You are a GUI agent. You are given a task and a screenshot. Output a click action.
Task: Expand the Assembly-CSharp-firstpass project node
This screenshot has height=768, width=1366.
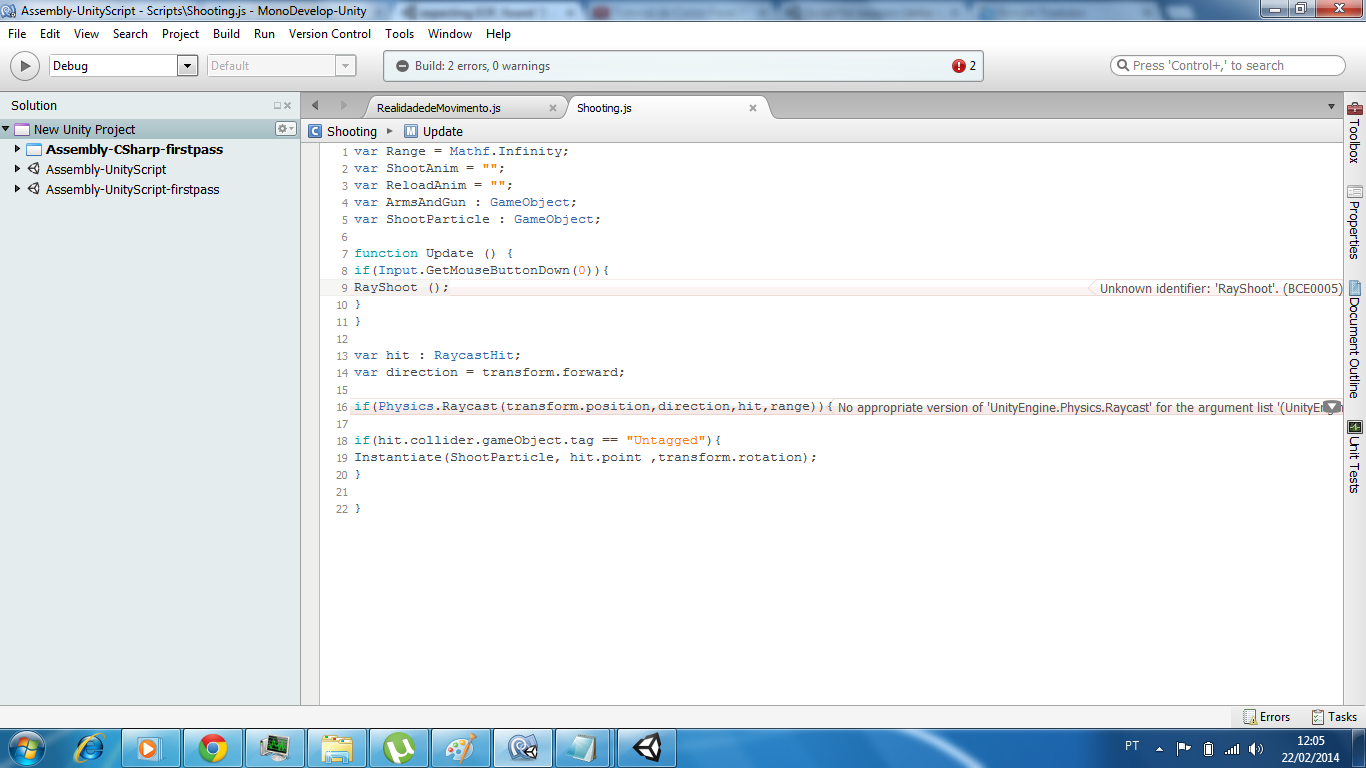(17, 149)
